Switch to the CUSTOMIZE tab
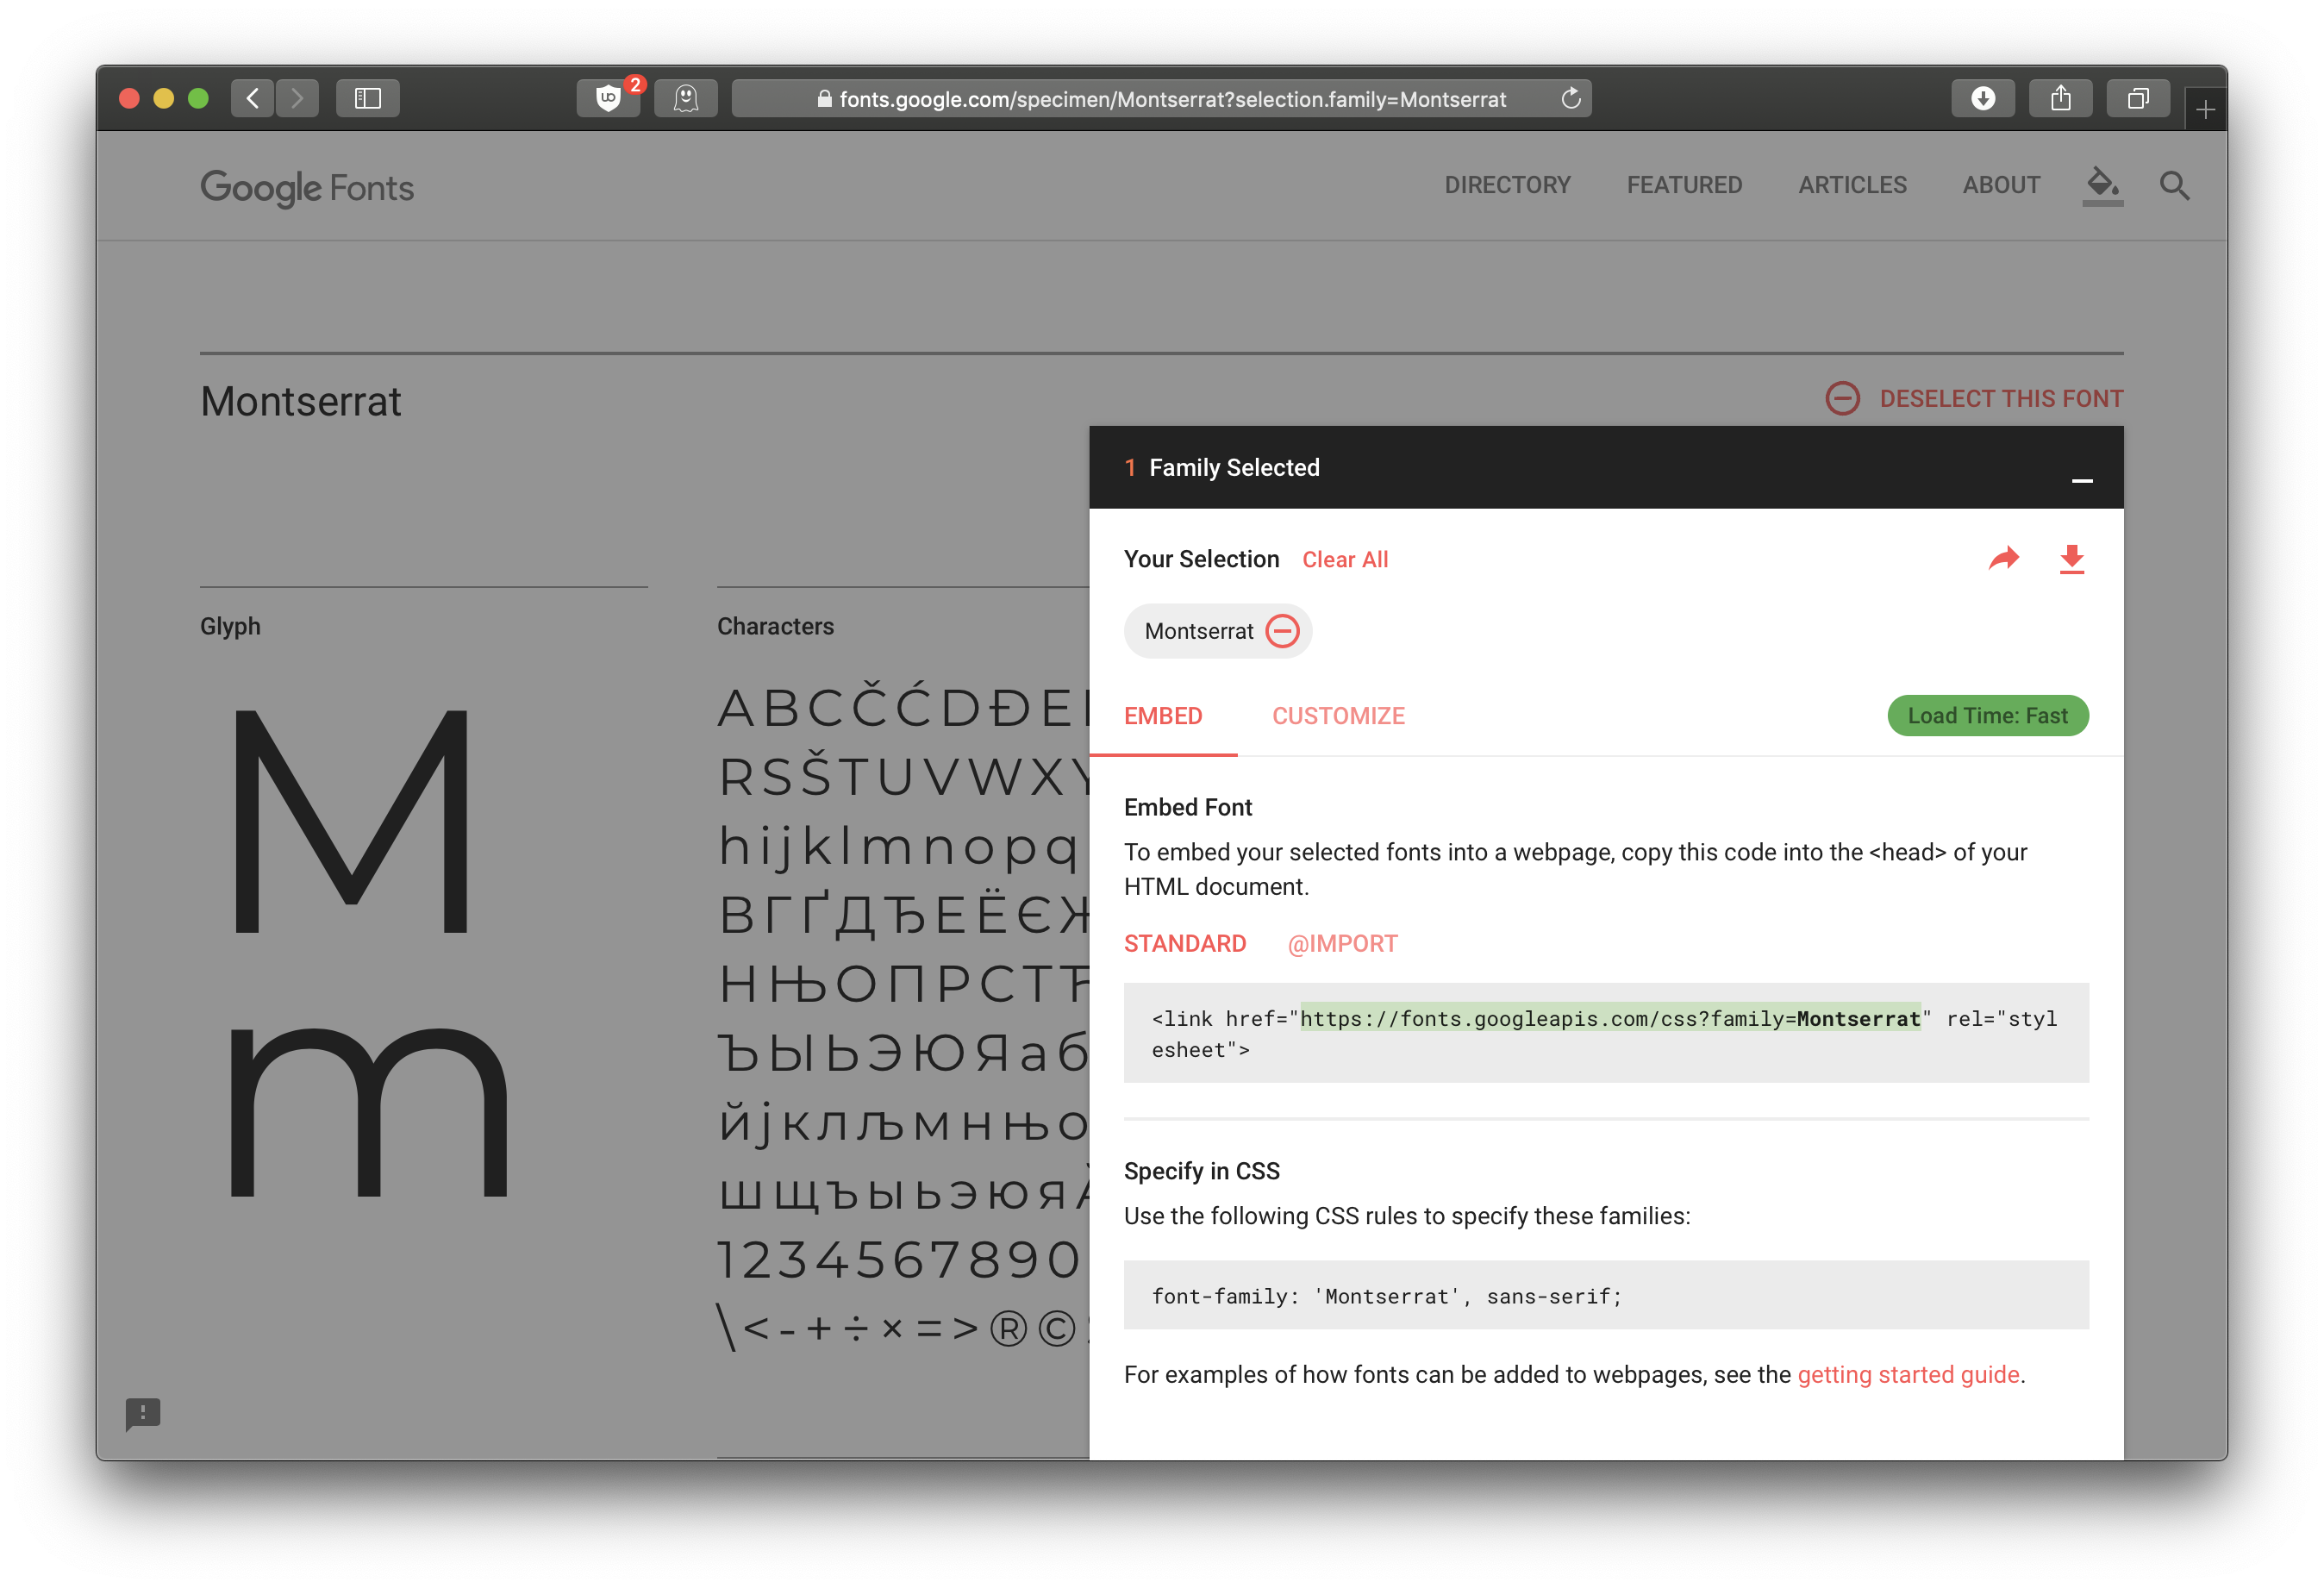Image resolution: width=2324 pixels, height=1588 pixels. tap(1338, 715)
